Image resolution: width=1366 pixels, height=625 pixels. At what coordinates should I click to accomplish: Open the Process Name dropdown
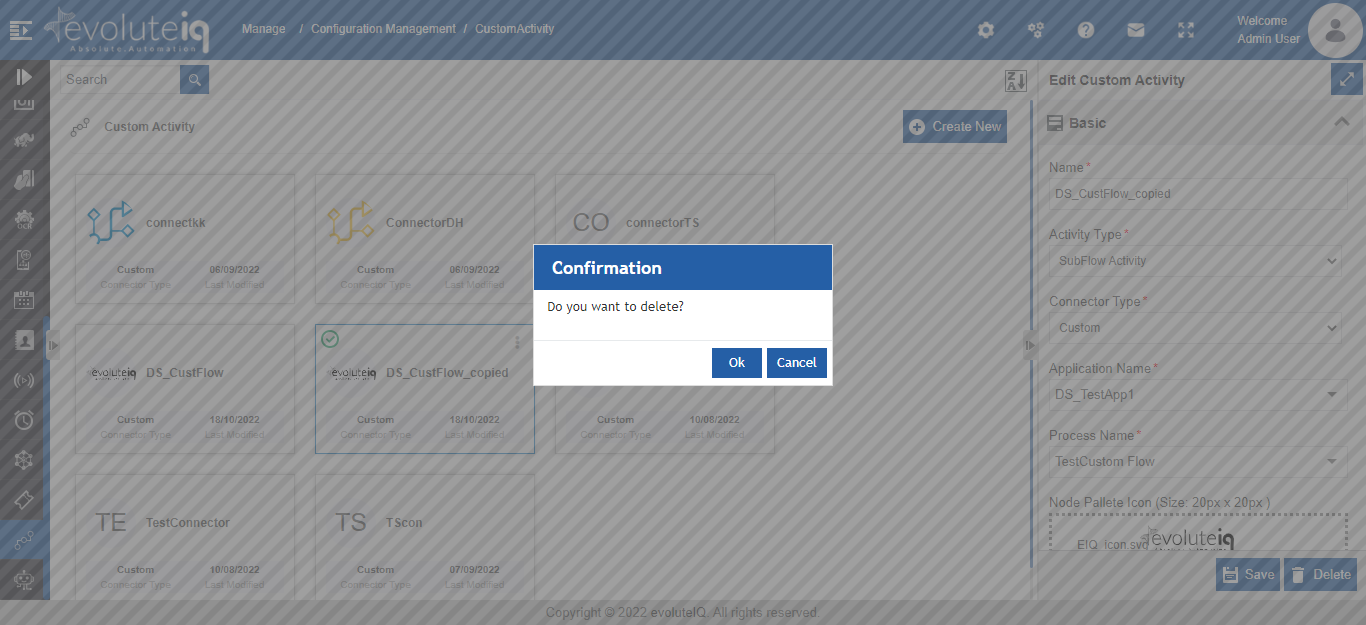click(1198, 461)
